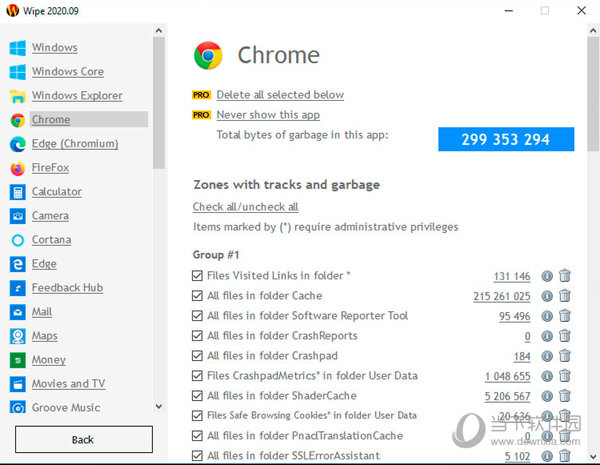Show info for CrashReports row
Viewport: 600px width, 465px height.
coord(547,336)
